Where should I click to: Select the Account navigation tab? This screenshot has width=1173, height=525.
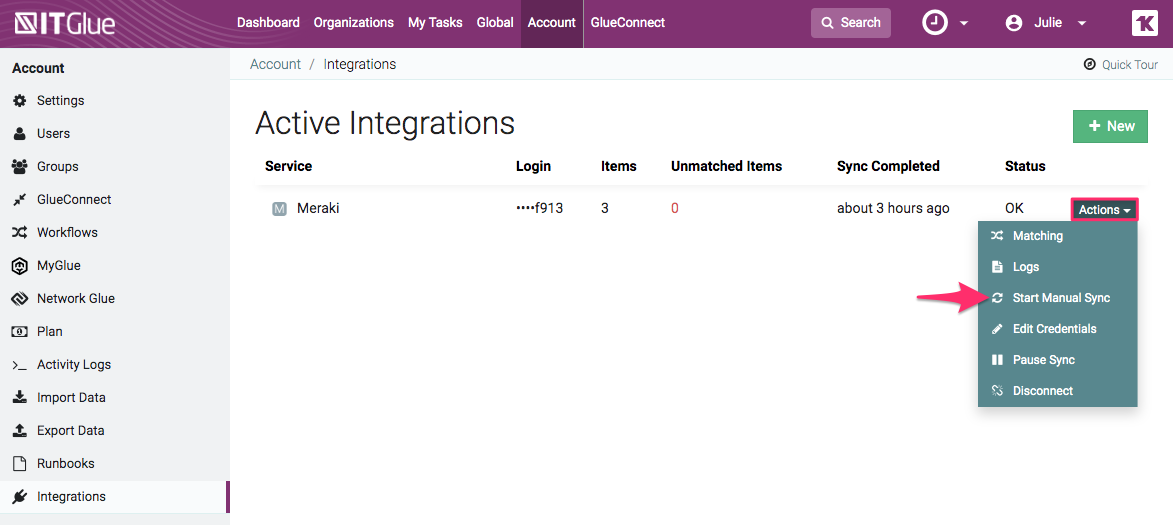coord(551,22)
